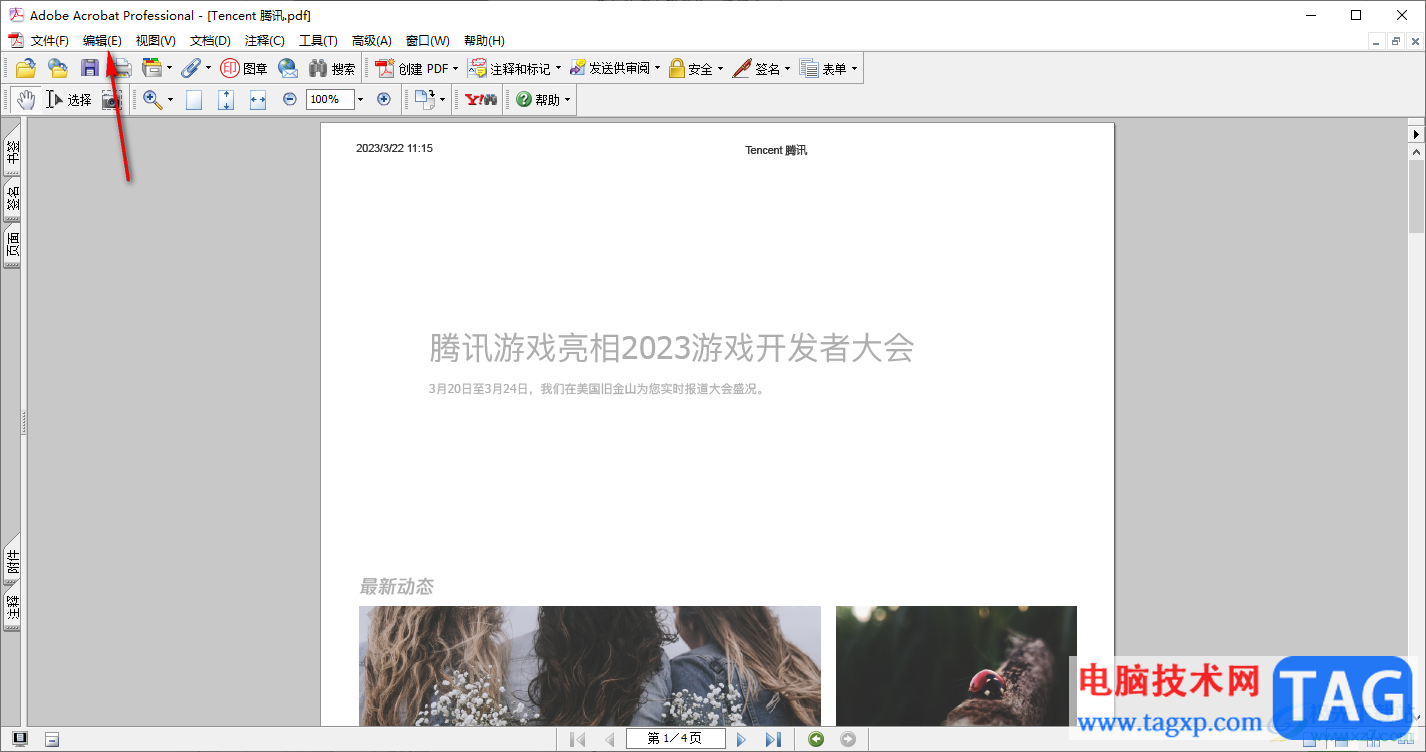Select the snapshot camera tool
The image size is (1426, 752).
click(x=112, y=99)
